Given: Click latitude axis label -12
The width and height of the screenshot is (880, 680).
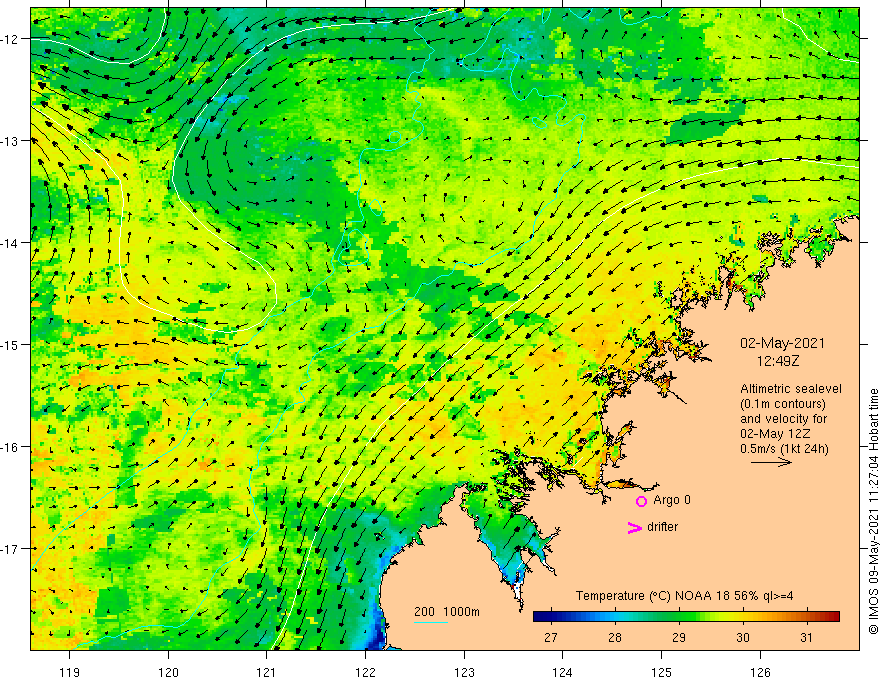Looking at the screenshot, I should pyautogui.click(x=10, y=39).
